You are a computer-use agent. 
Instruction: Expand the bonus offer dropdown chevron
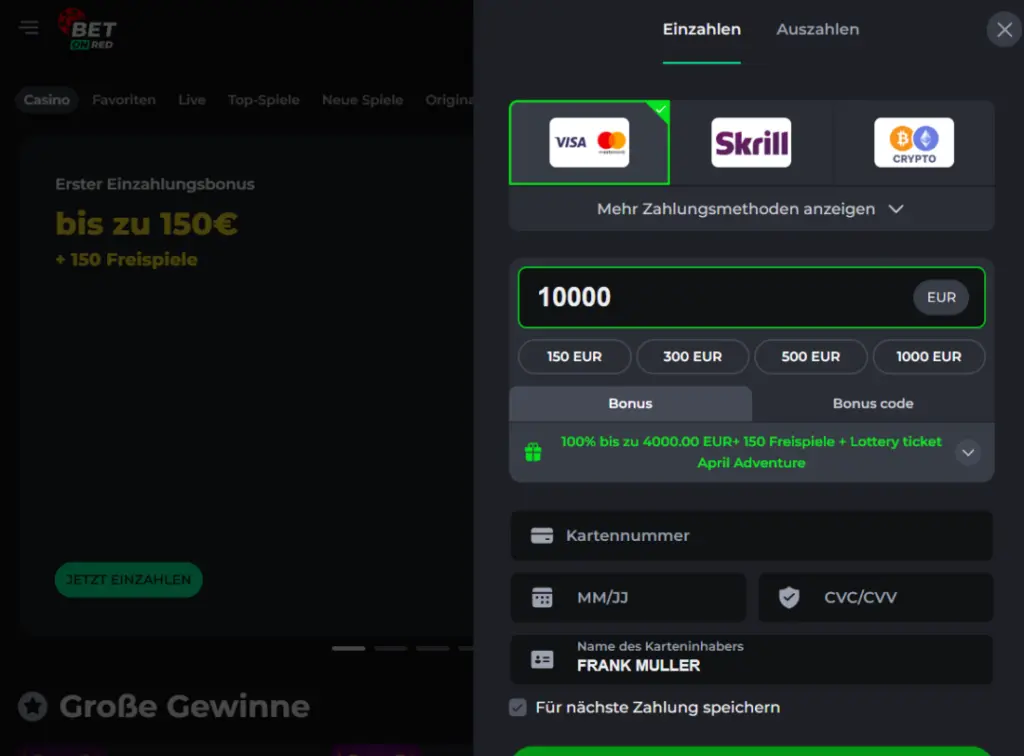(x=968, y=452)
